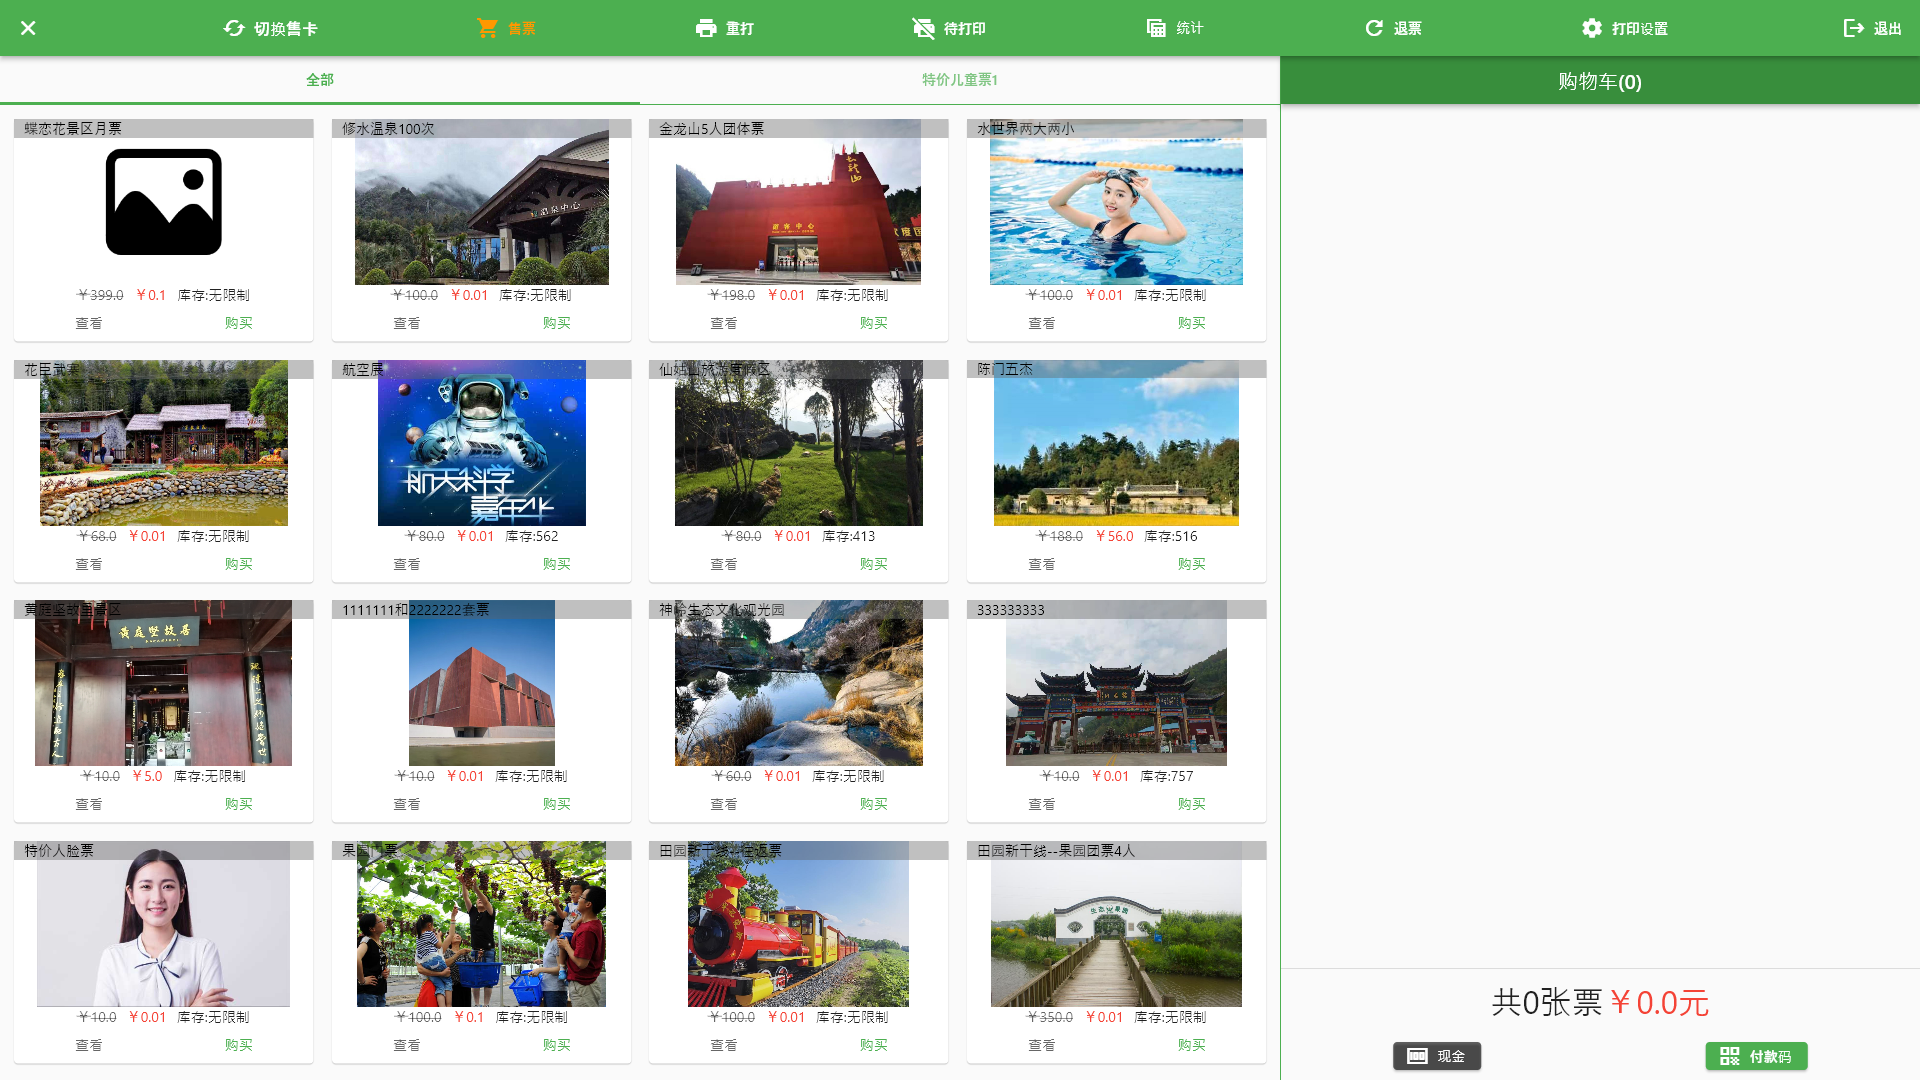Select the 全部 category tab
Screen dimensions: 1920x1080
(320, 80)
